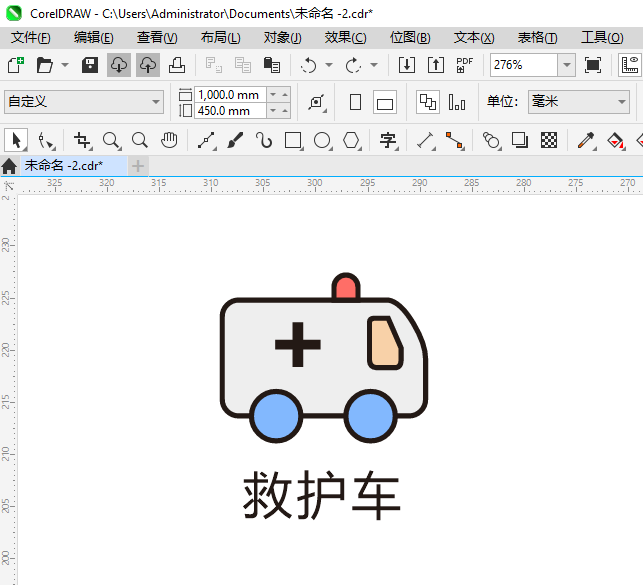Select the Artistic Media brush tool
643x585 pixels.
[x=235, y=141]
